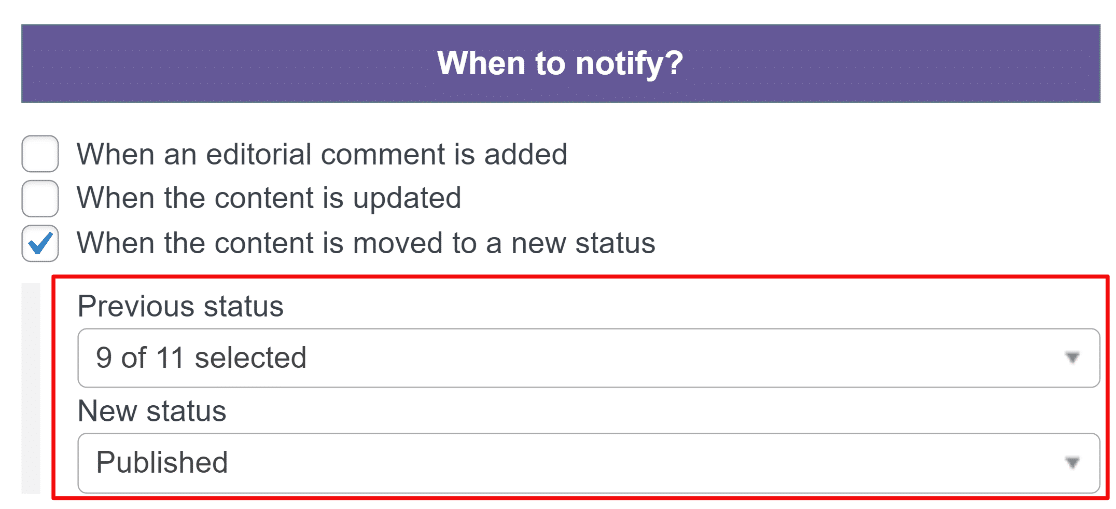Image resolution: width=1116 pixels, height=509 pixels.
Task: Click the purple header banner's left edge
Action: (30, 64)
